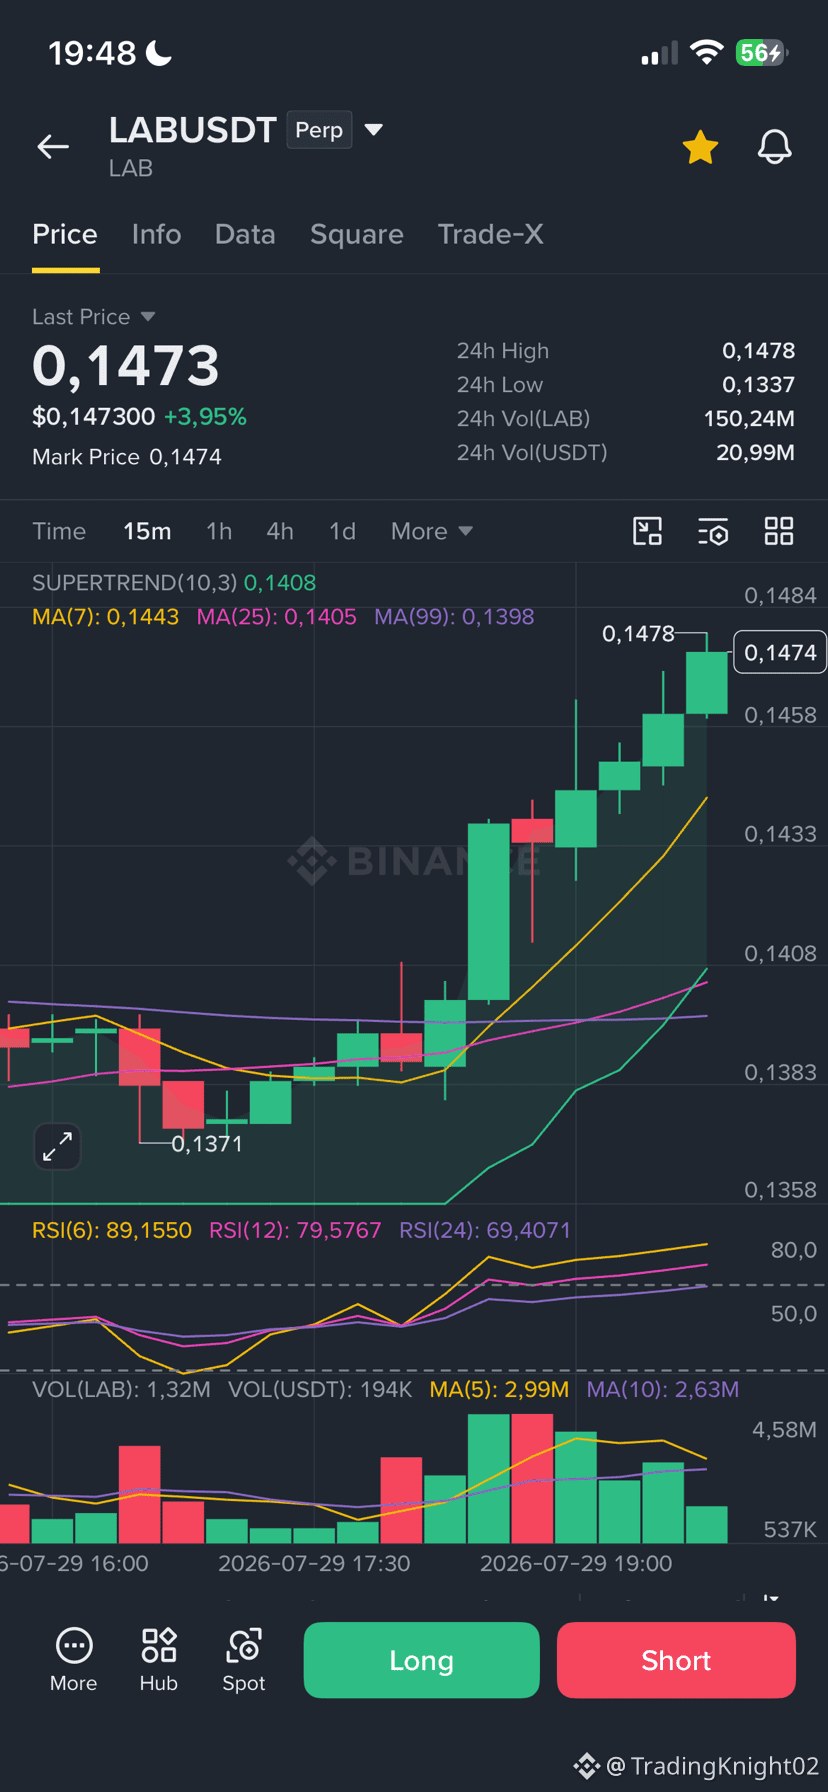Open price alerts bell icon

click(x=774, y=147)
